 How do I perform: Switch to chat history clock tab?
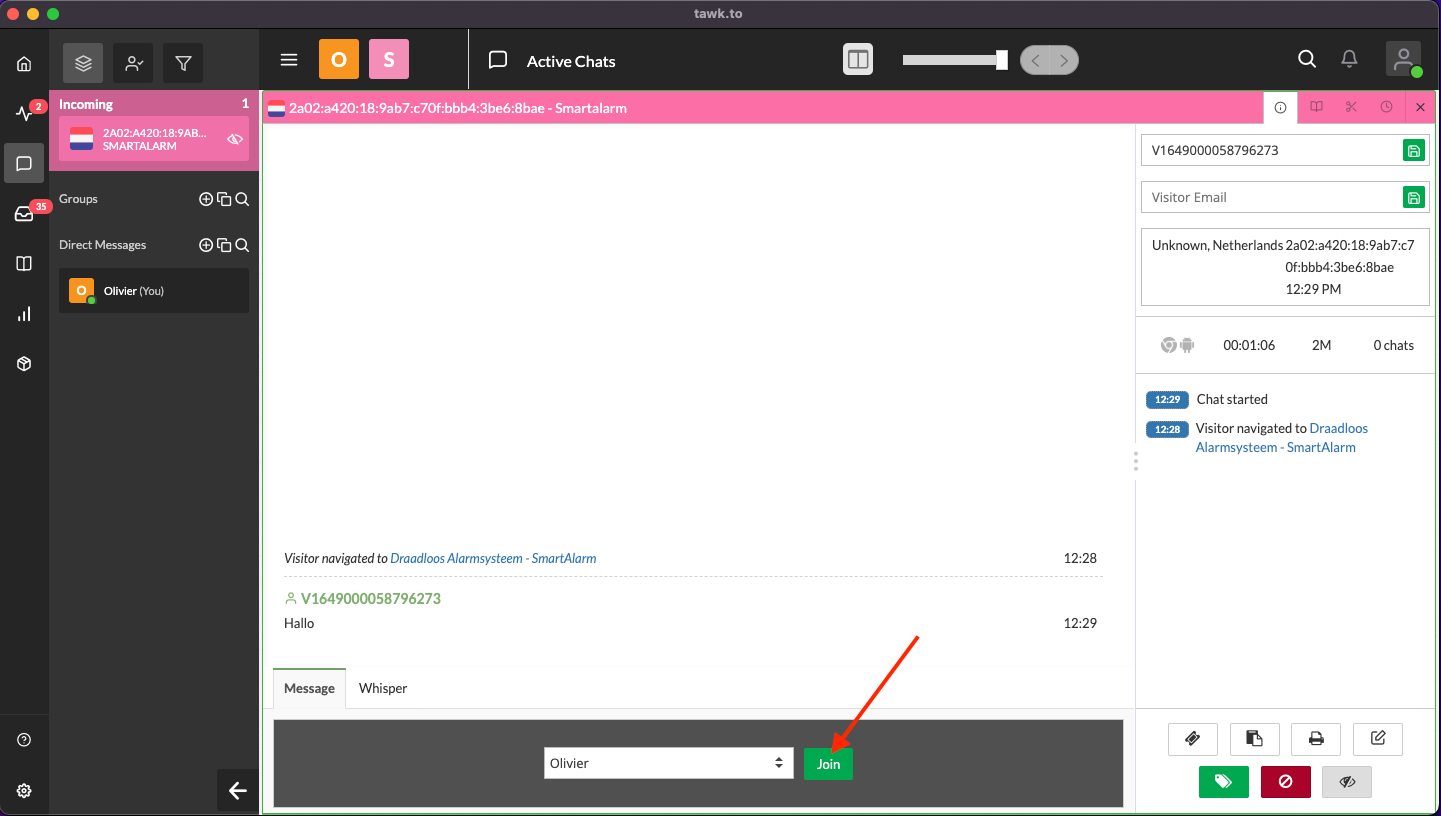tap(1386, 107)
